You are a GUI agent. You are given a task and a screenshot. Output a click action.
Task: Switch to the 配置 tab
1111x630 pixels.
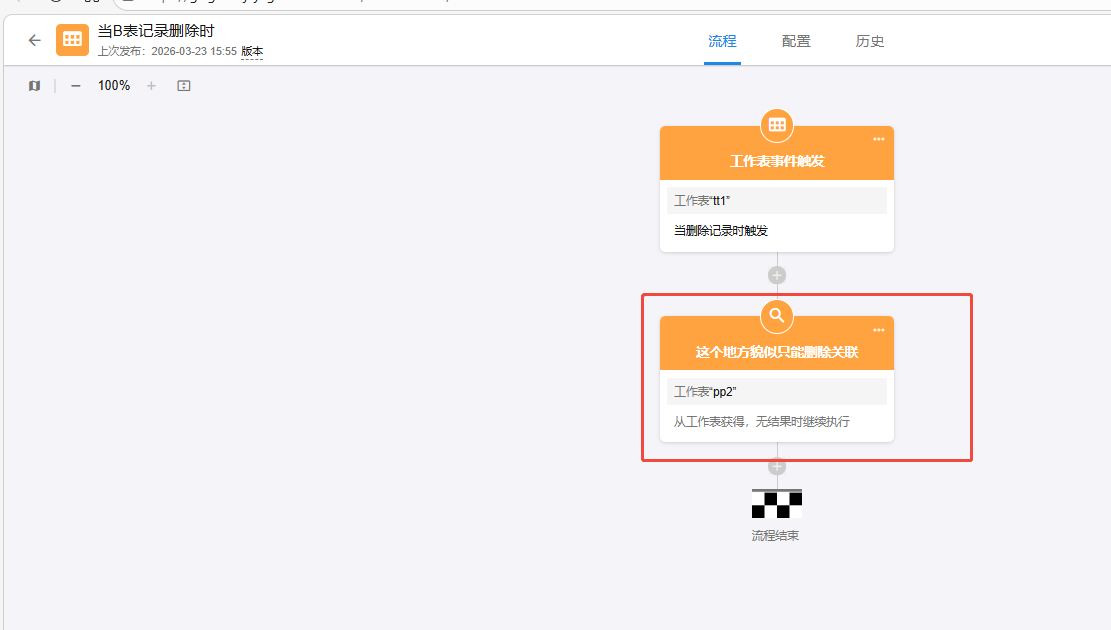[x=796, y=41]
